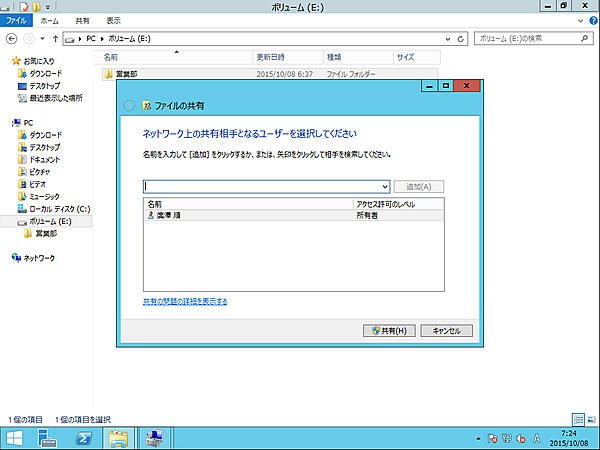Click the volume speaker tray icon
The width and height of the screenshot is (600, 450).
[521, 439]
